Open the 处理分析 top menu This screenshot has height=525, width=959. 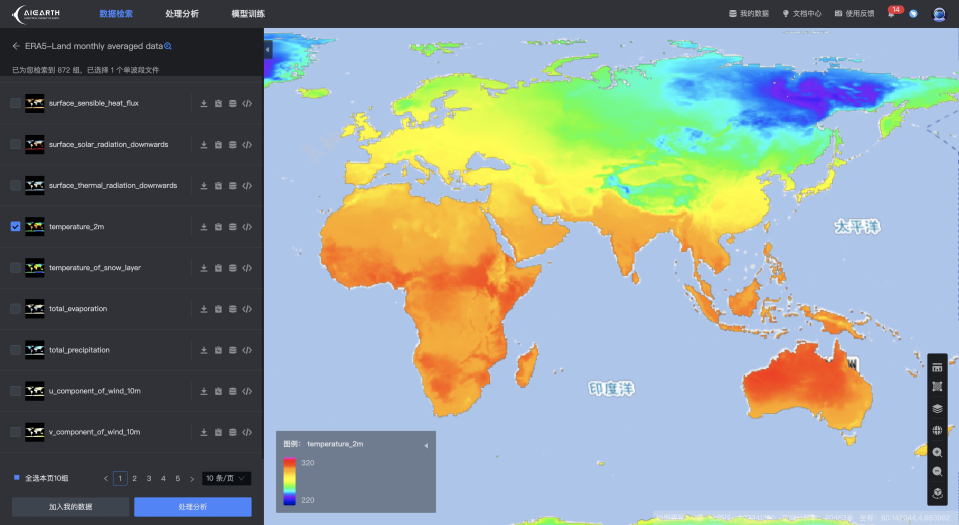coord(182,13)
